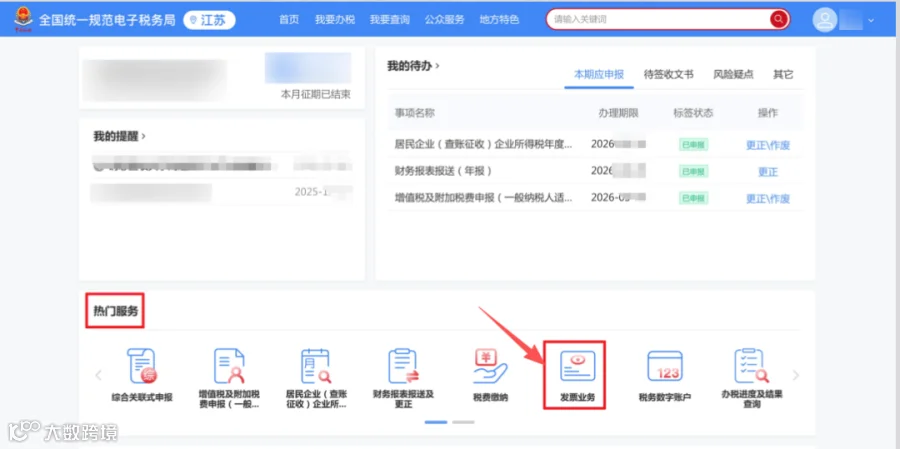900x449 pixels.
Task: Click 本月征期已结束 status text
Action: click(316, 94)
